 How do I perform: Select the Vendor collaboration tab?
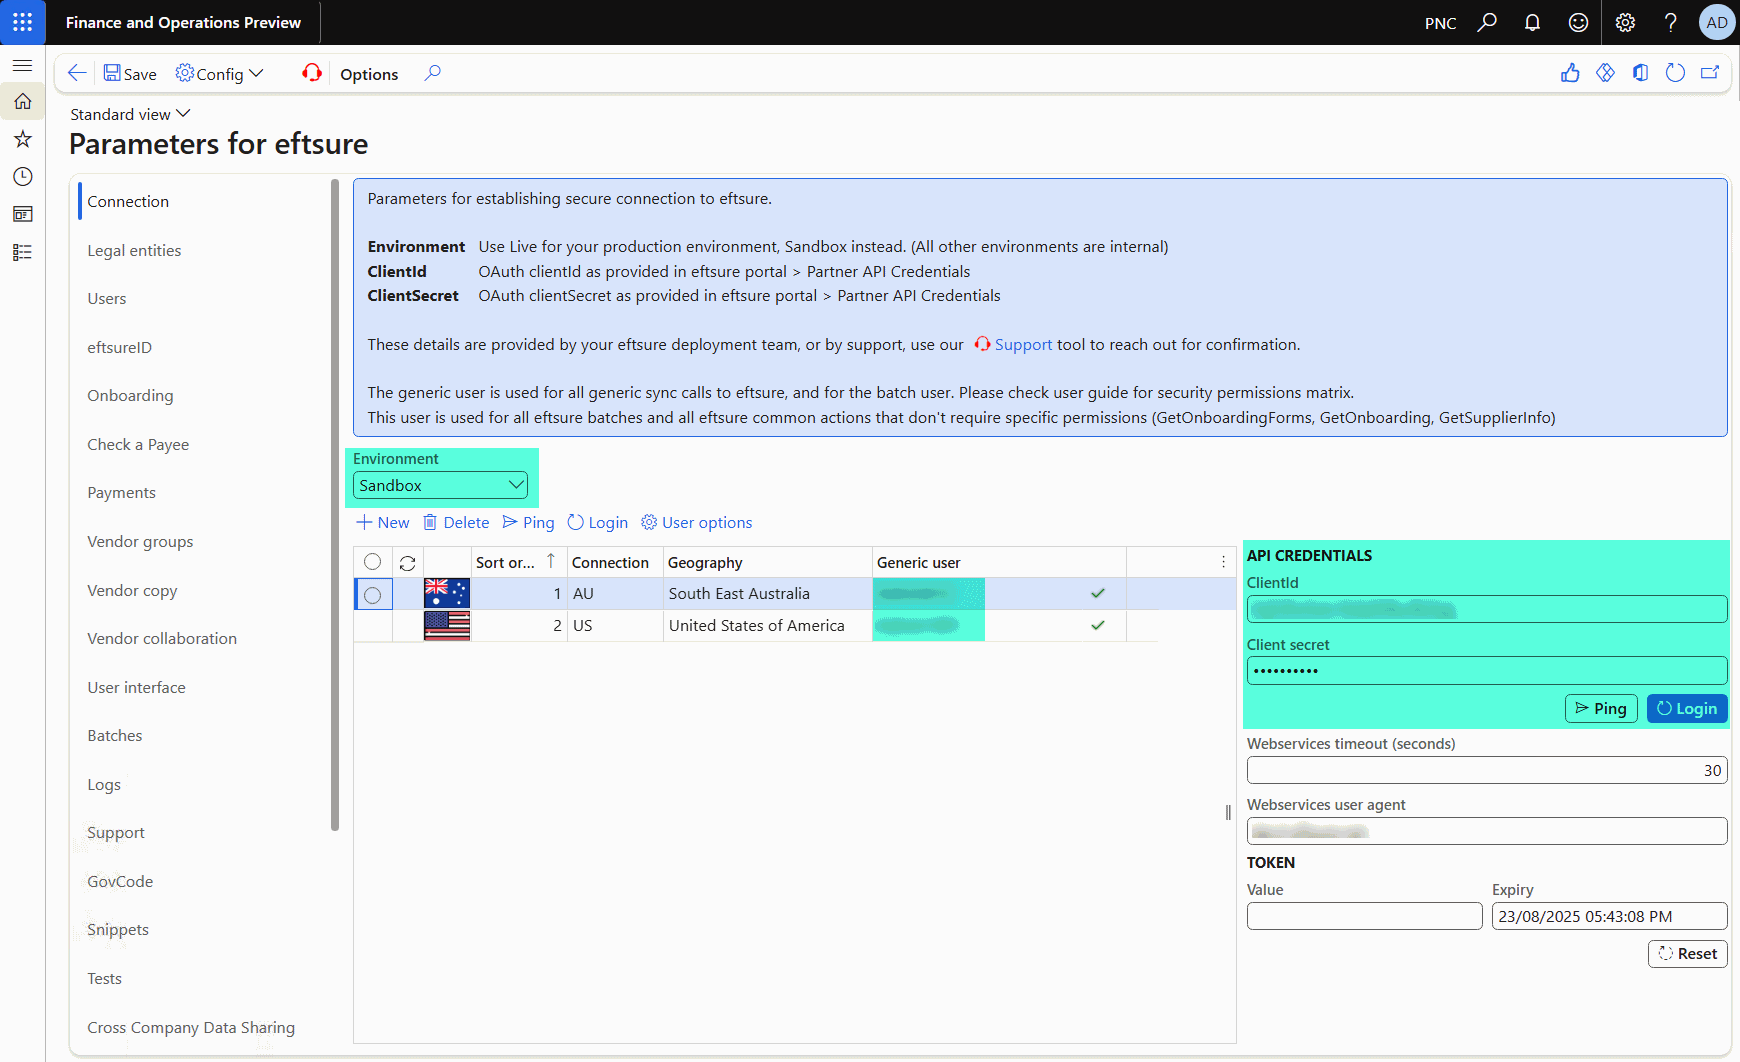[162, 638]
